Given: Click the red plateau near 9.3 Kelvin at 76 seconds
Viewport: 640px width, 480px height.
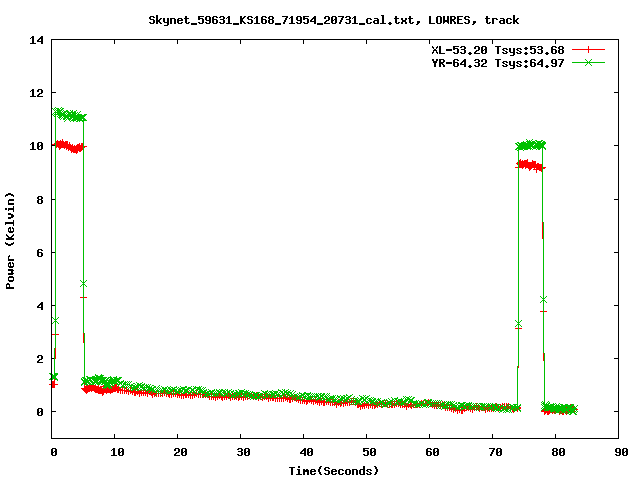Looking at the screenshot, I should 531,165.
